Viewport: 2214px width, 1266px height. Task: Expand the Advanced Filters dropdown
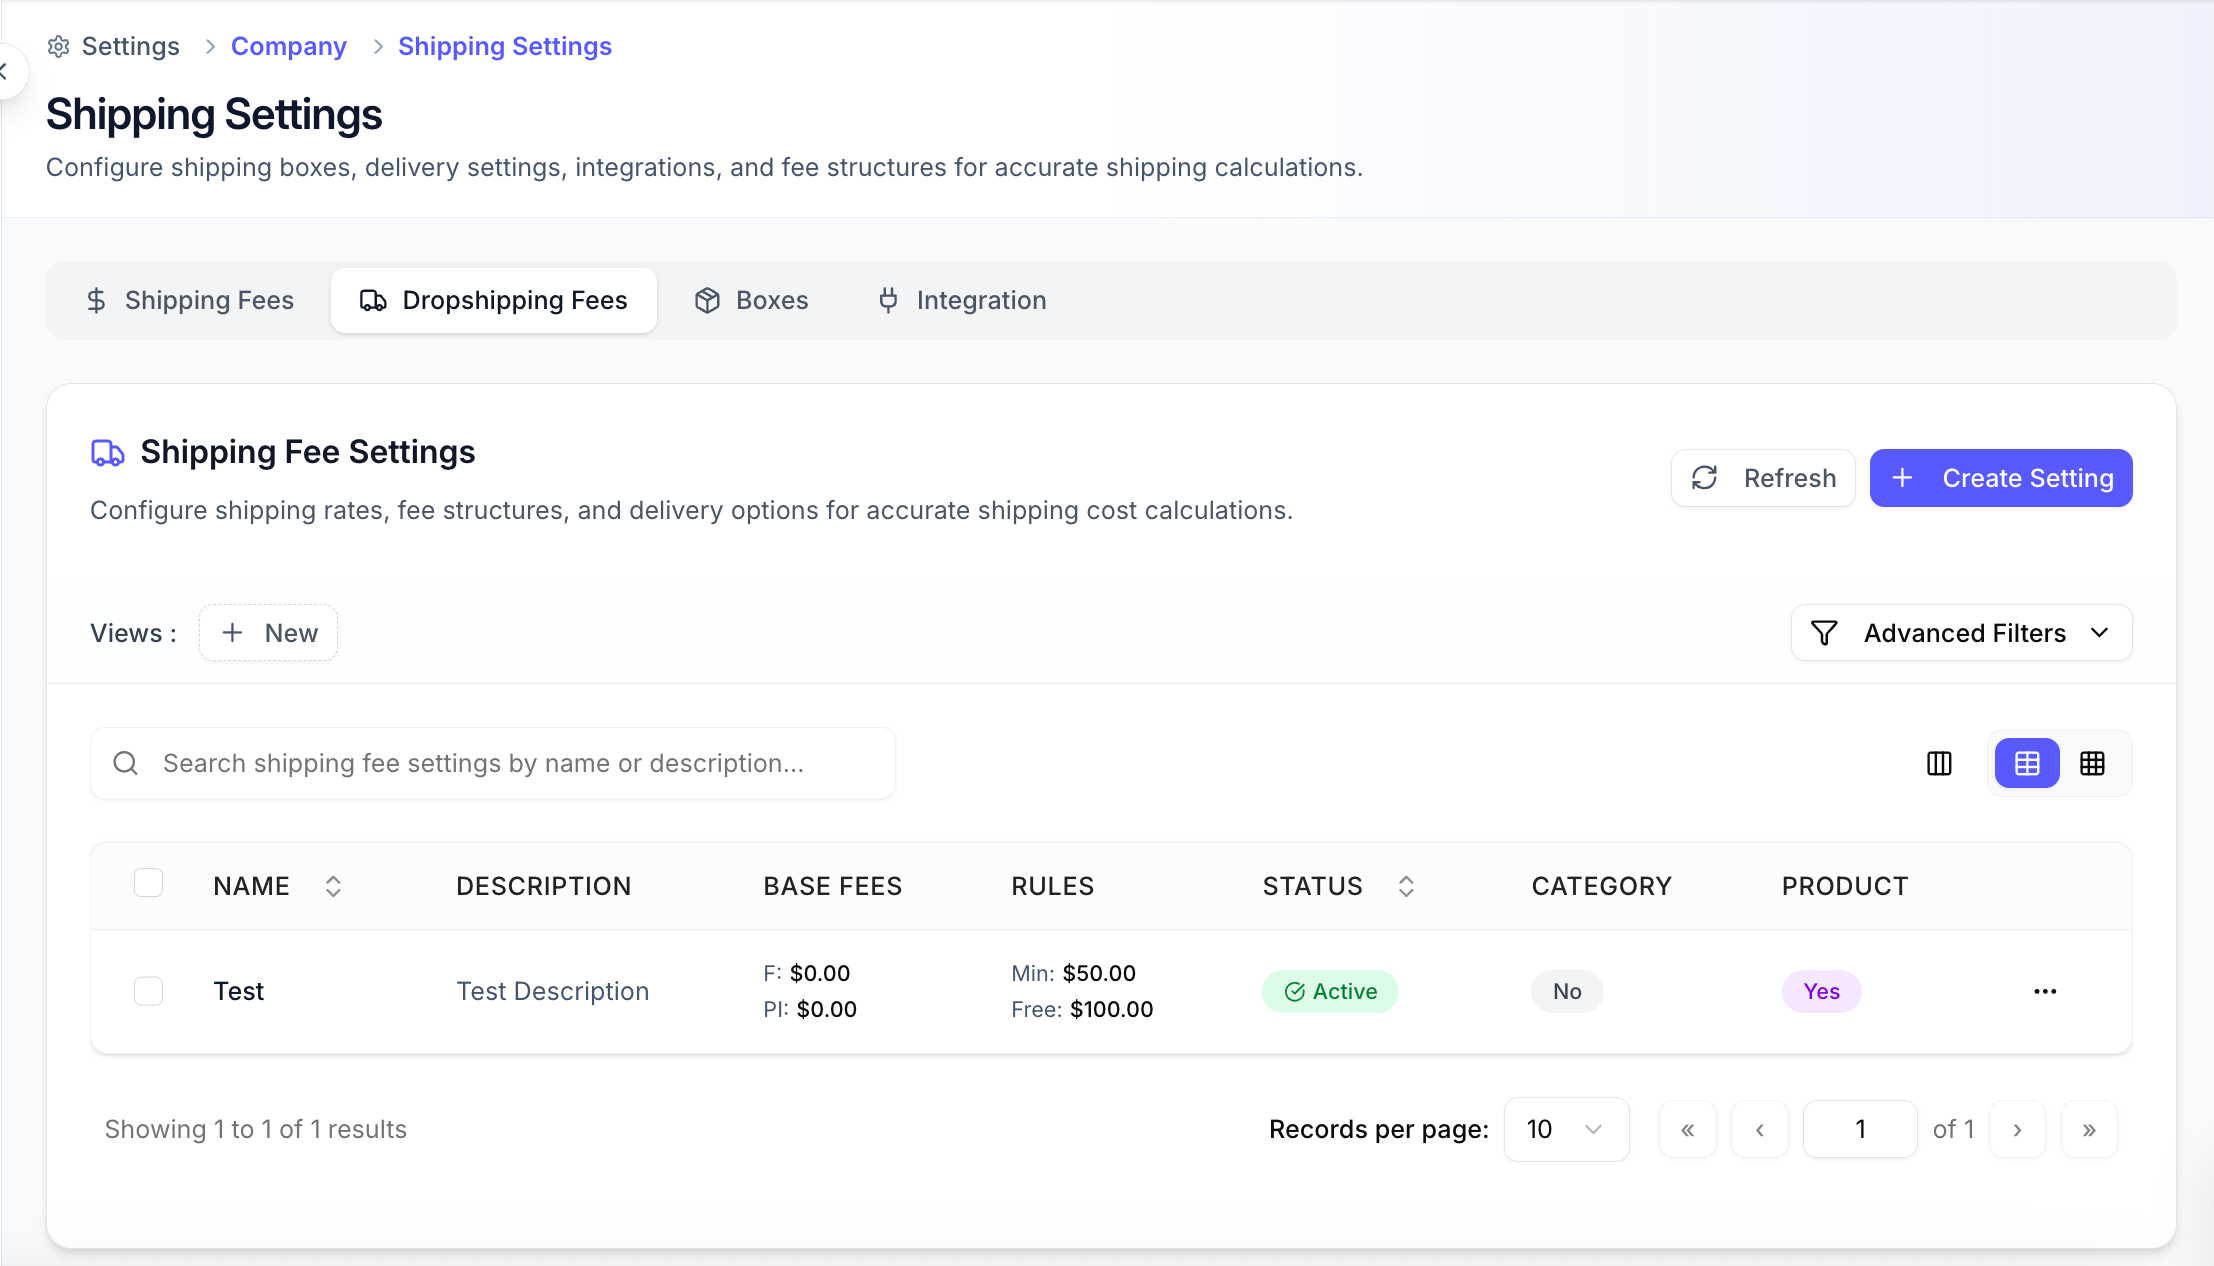1961,633
